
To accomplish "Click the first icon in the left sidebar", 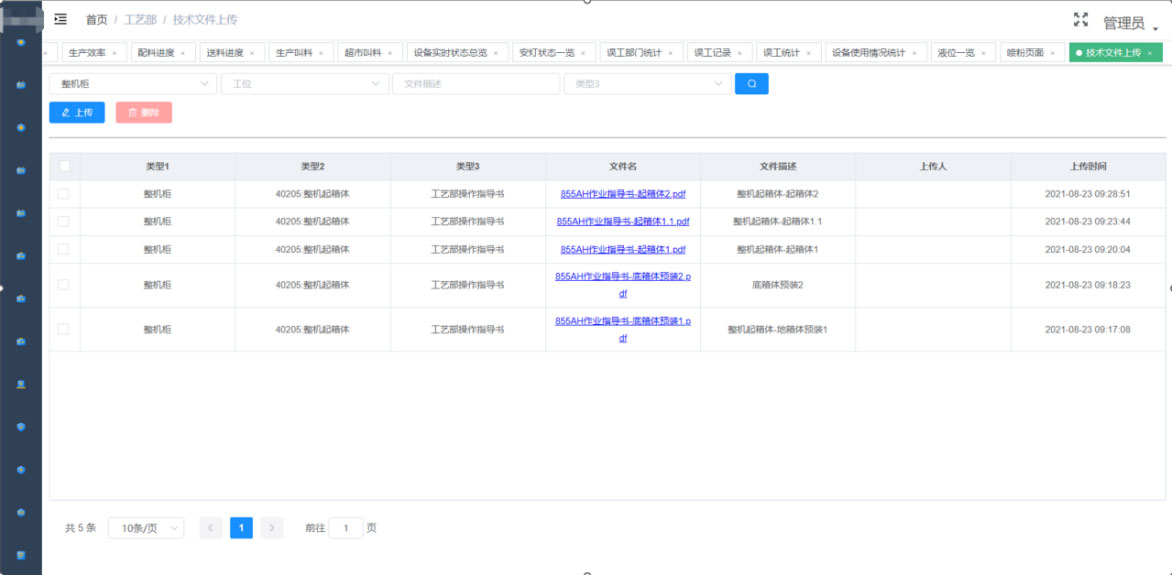I will (21, 43).
